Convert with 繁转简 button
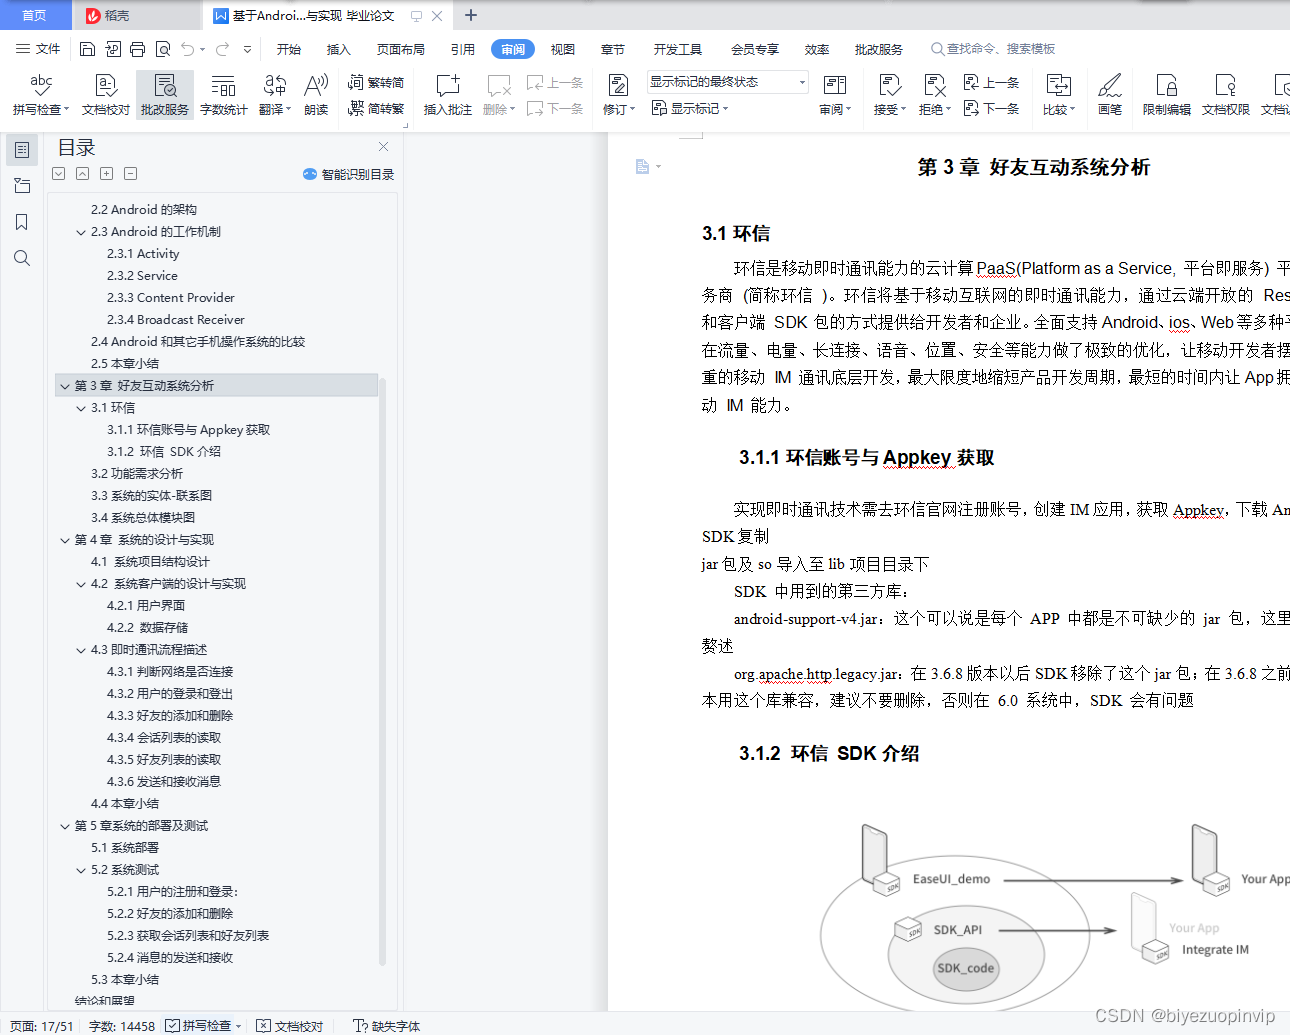 coord(376,83)
